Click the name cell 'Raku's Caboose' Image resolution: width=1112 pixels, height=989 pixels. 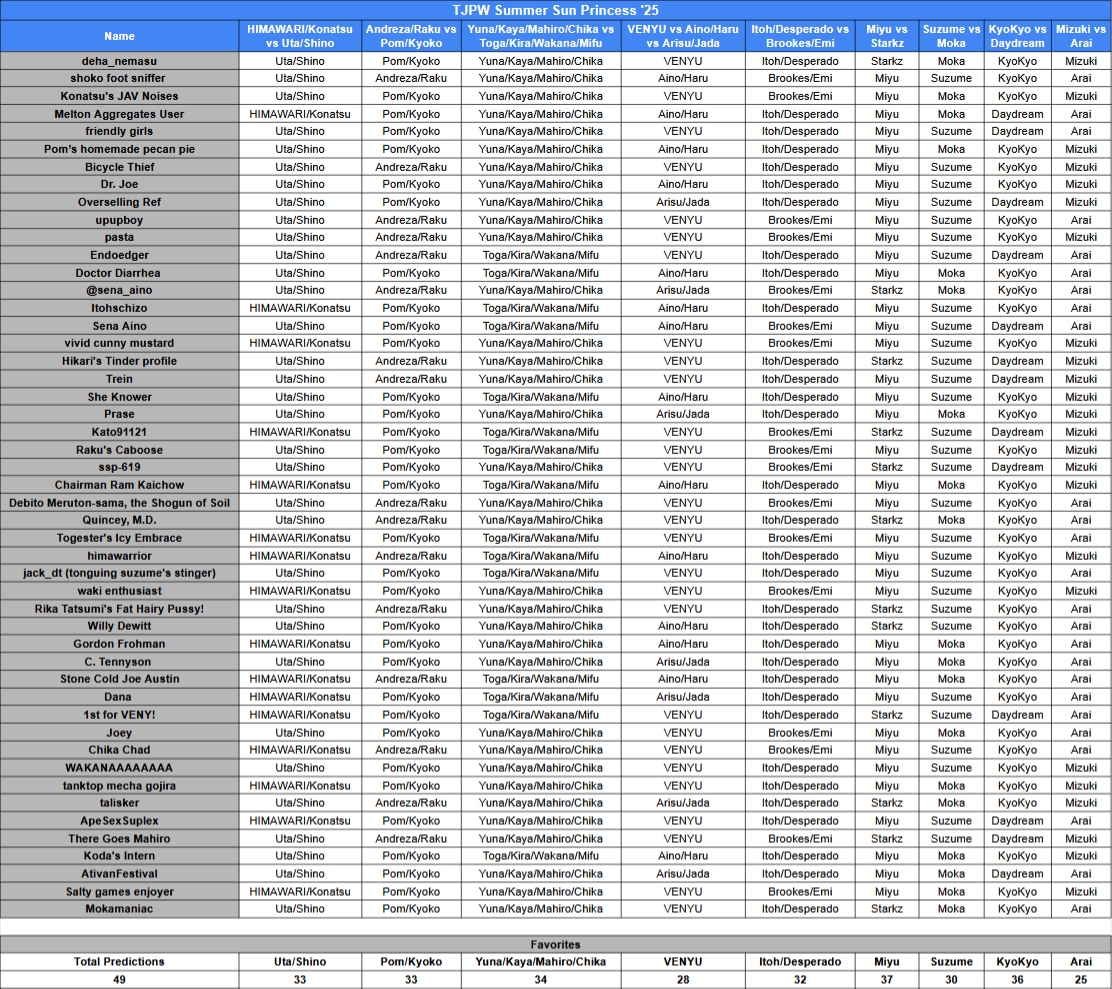[x=119, y=449]
